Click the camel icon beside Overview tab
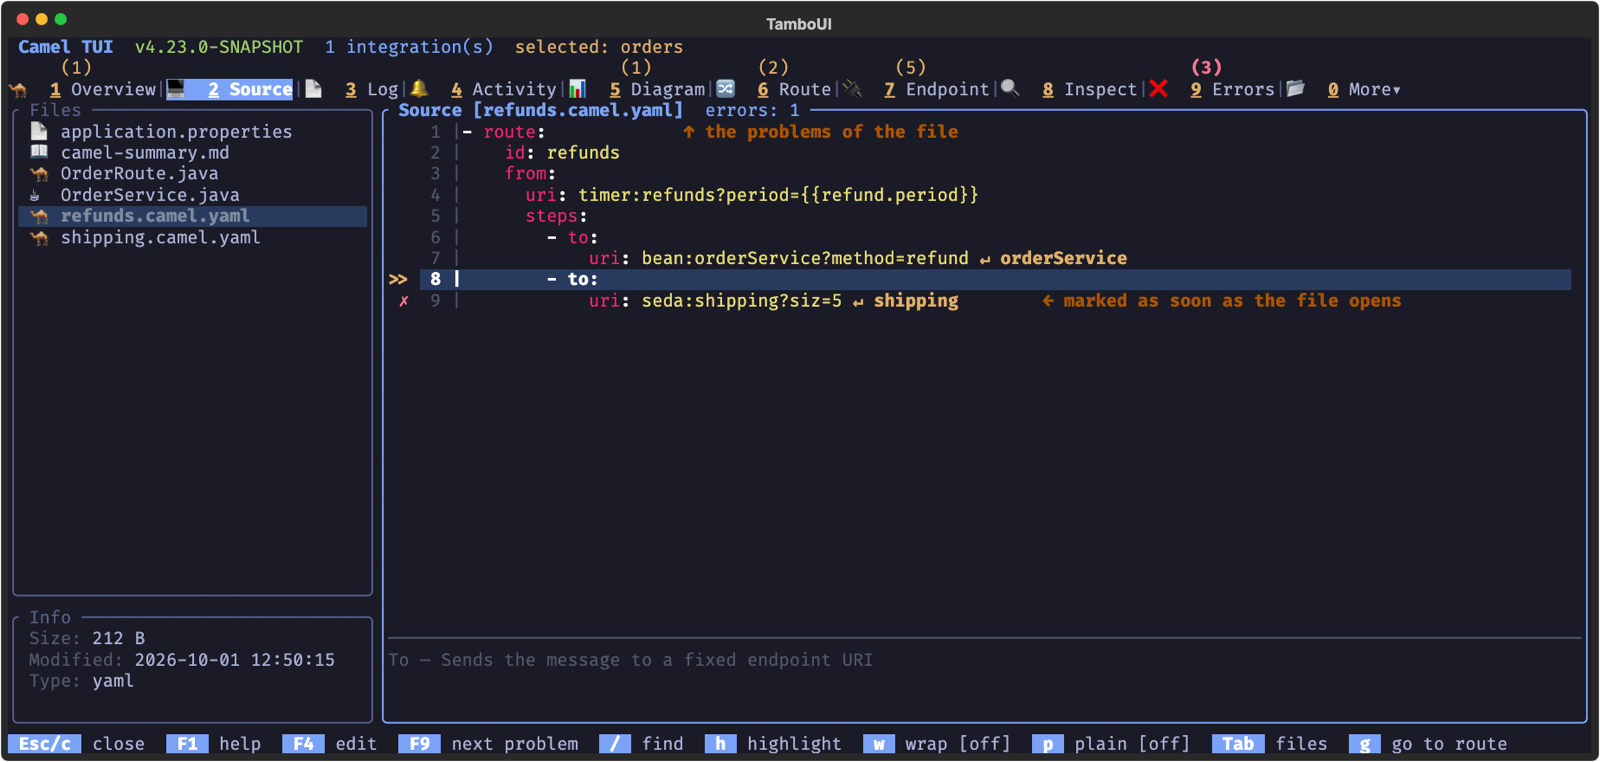The height and width of the screenshot is (762, 1600). [18, 89]
